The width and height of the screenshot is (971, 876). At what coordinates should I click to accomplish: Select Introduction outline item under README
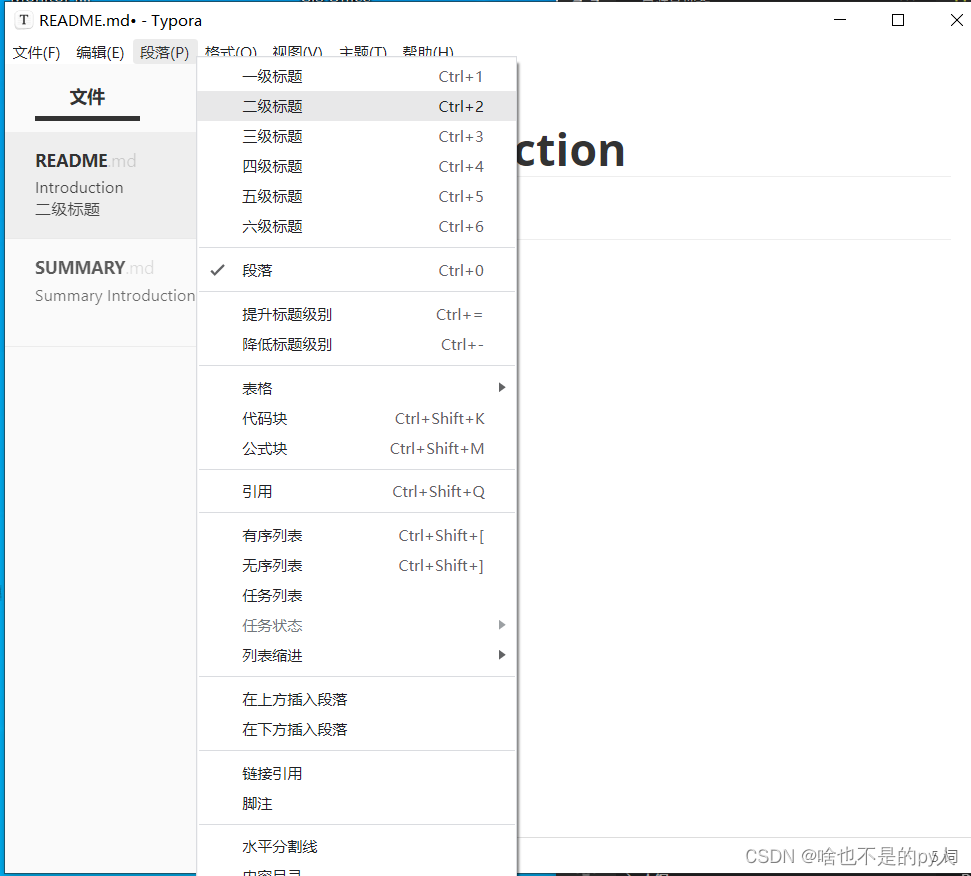(x=79, y=187)
